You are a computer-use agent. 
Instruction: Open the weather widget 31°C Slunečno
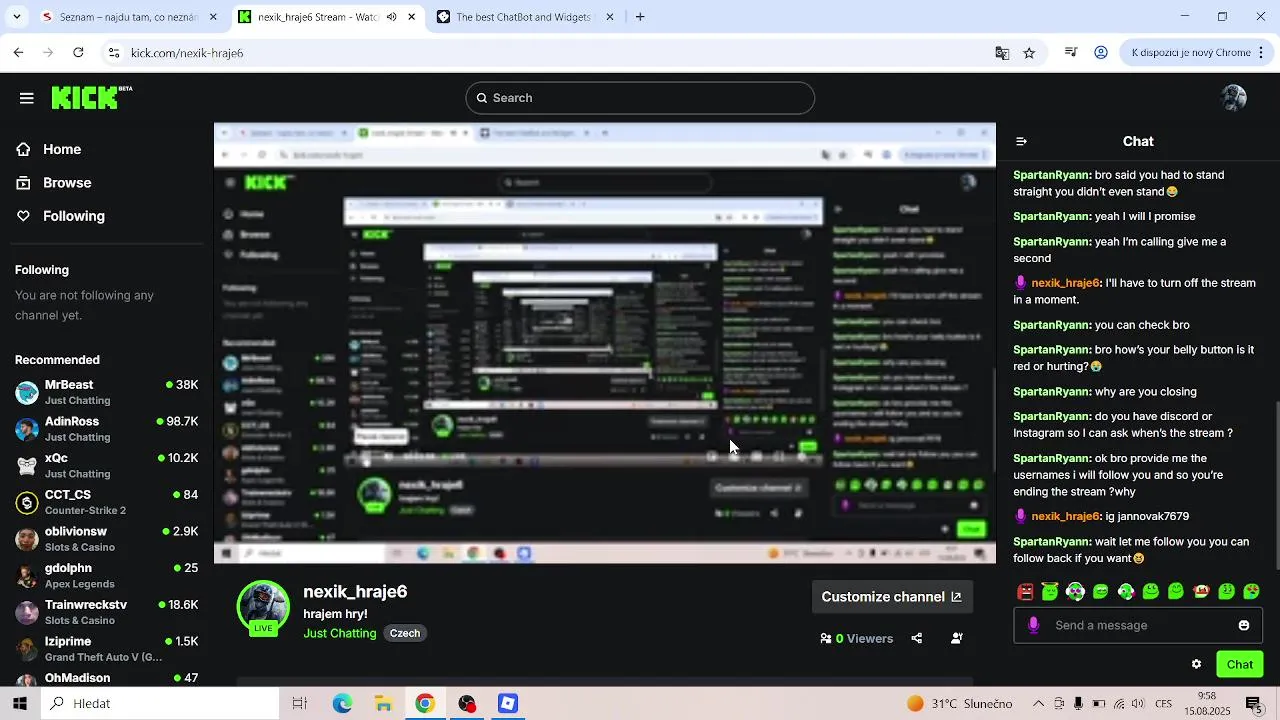960,704
